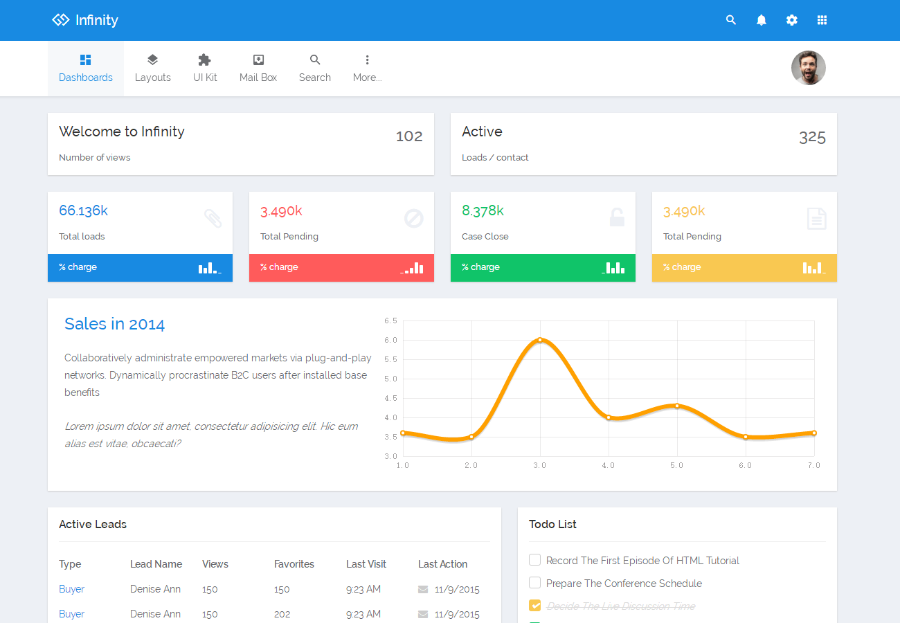
Task: Open the apps grid icon
Action: tap(822, 20)
